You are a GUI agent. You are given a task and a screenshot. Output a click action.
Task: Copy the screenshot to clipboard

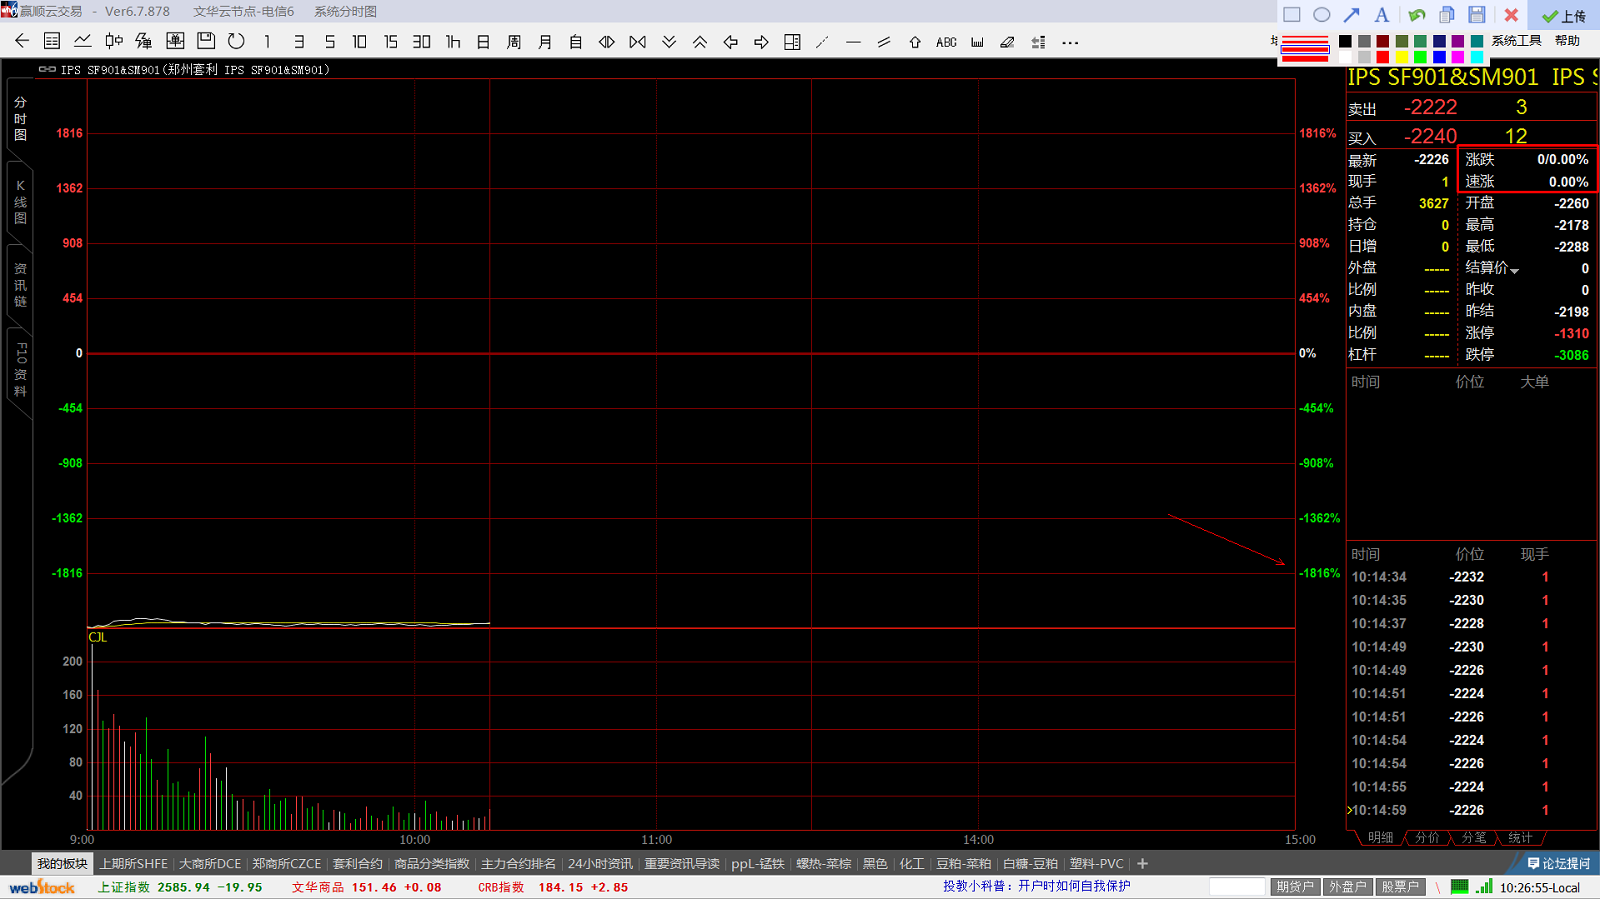[x=1447, y=15]
